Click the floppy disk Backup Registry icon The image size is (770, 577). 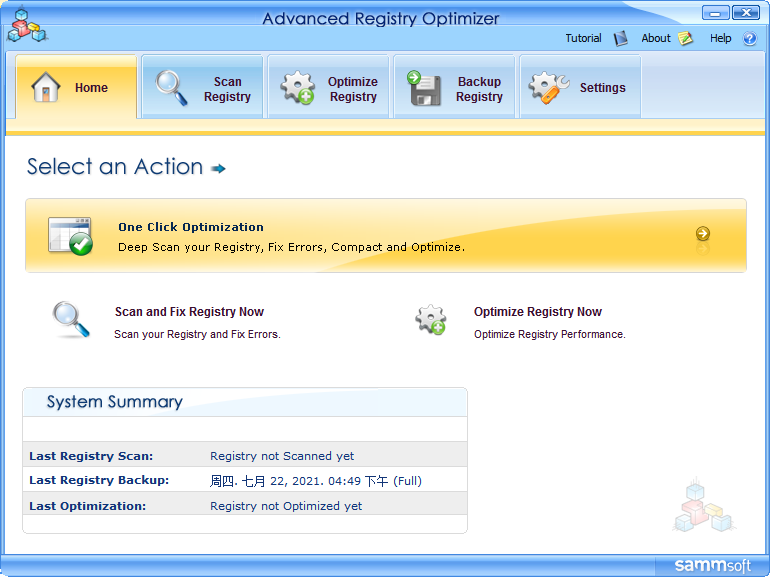coord(423,88)
